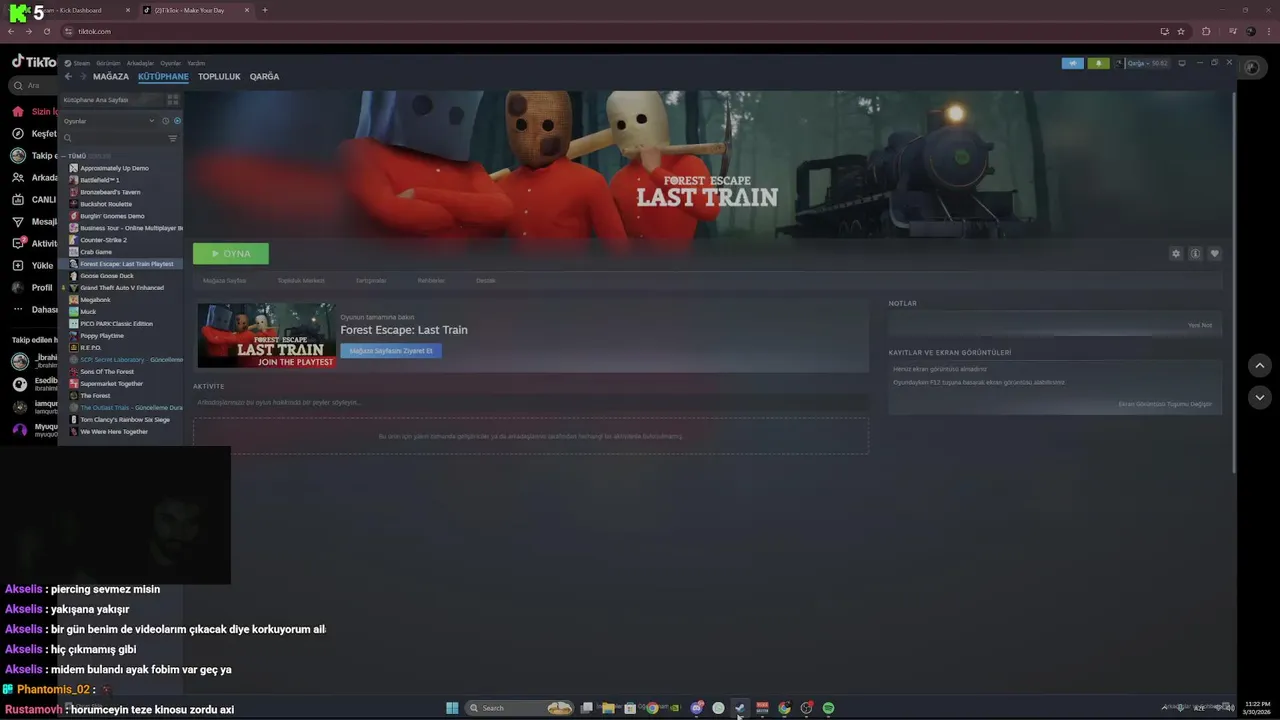Click TikTok home icon in sidebar
Viewport: 1280px width, 720px height.
18,112
